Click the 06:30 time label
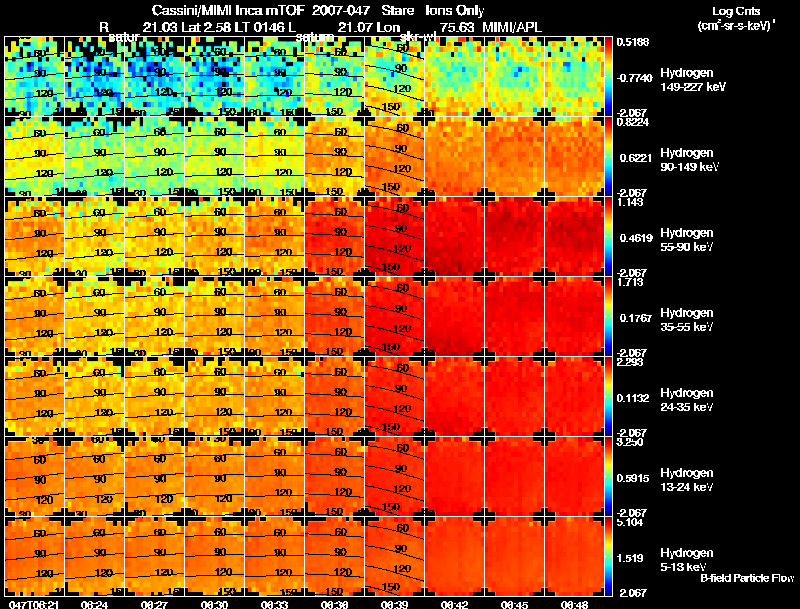The image size is (800, 609). (x=214, y=604)
